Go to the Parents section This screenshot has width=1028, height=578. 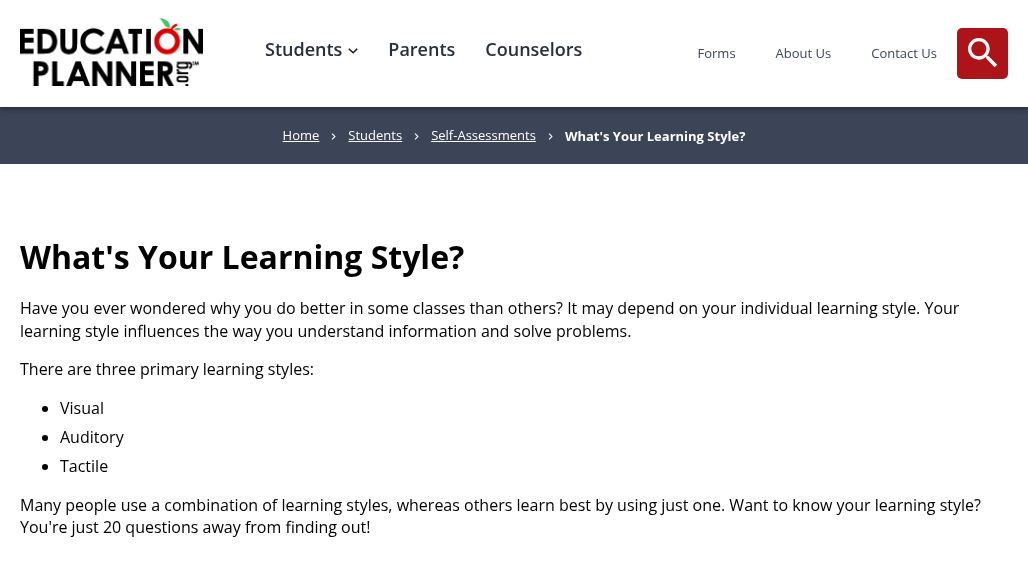(422, 50)
